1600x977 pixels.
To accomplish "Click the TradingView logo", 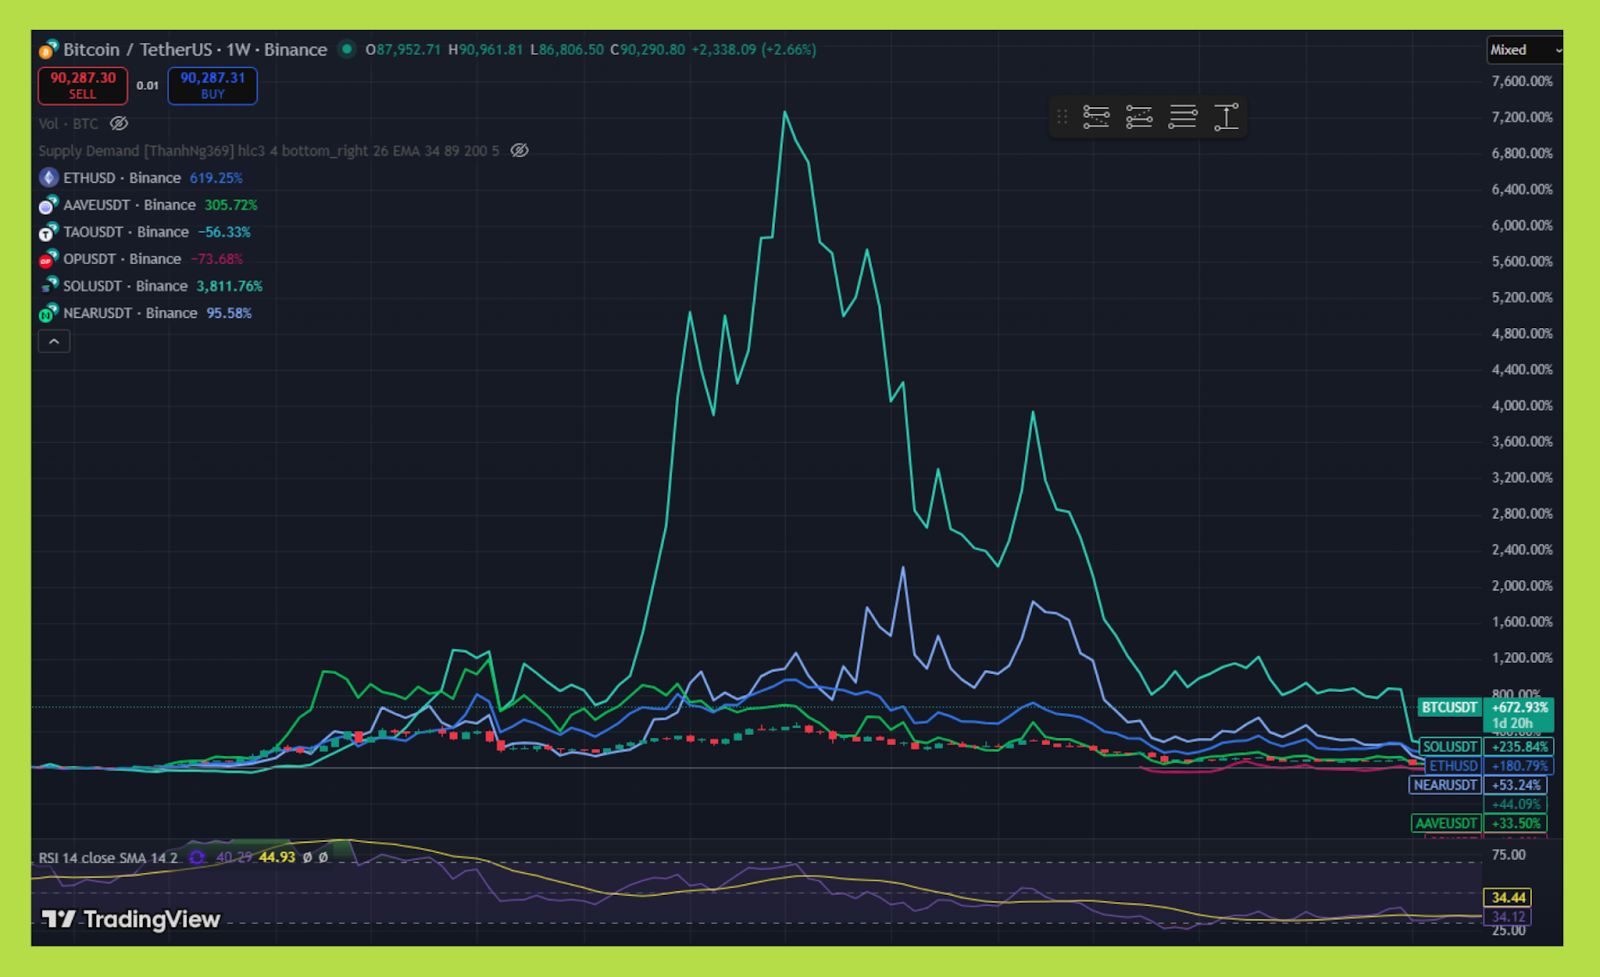I will click(x=131, y=919).
